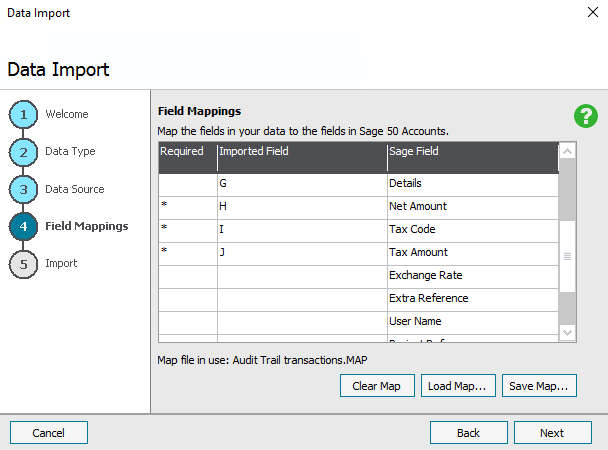
Task: Click the Sage Field column header
Action: click(x=470, y=152)
